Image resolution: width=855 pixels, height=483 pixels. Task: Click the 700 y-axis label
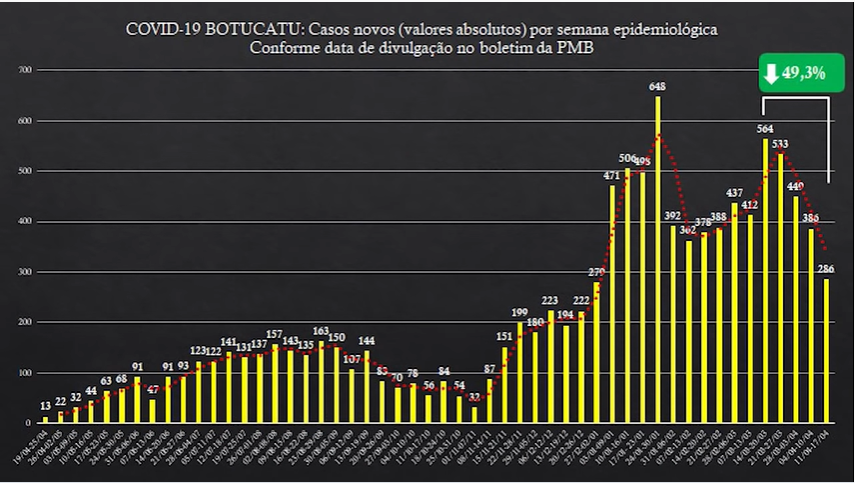25,71
